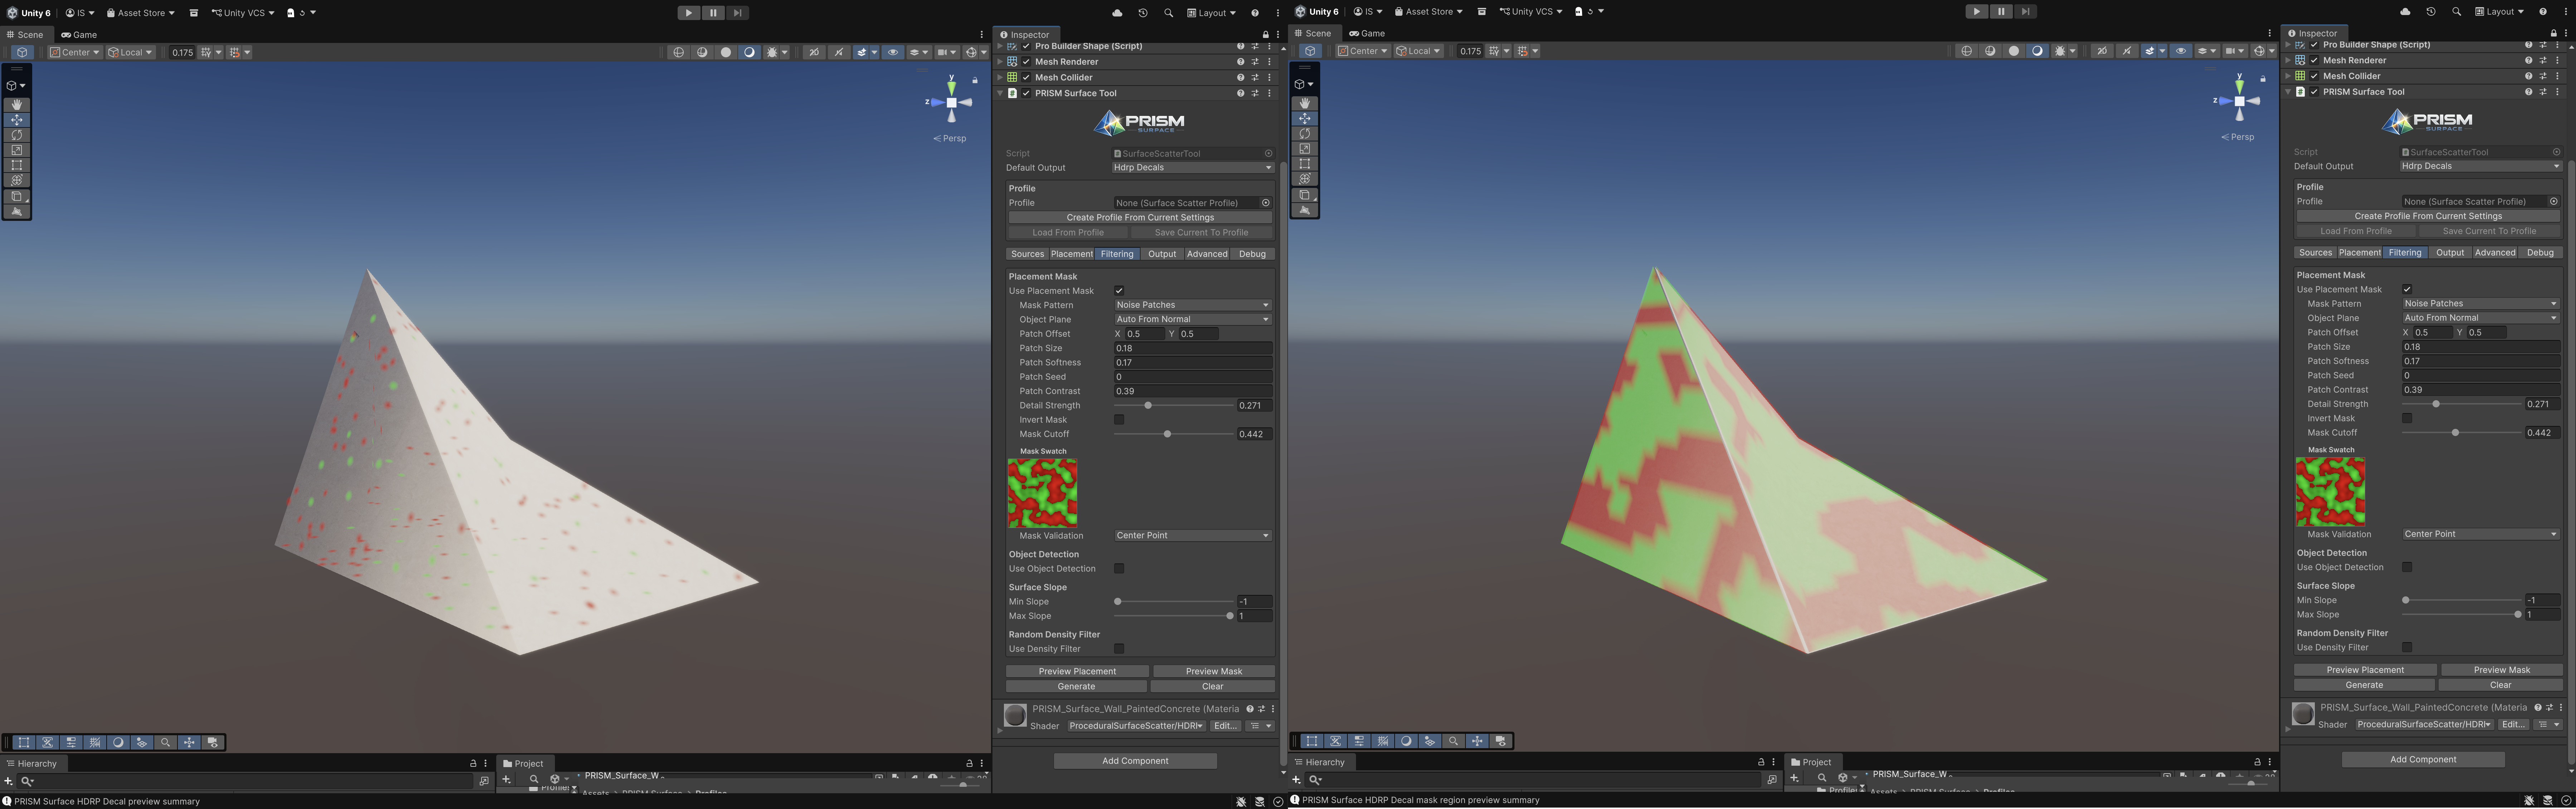The image size is (2576, 809).
Task: Click the add plus icon in right Project panel
Action: (x=1795, y=778)
